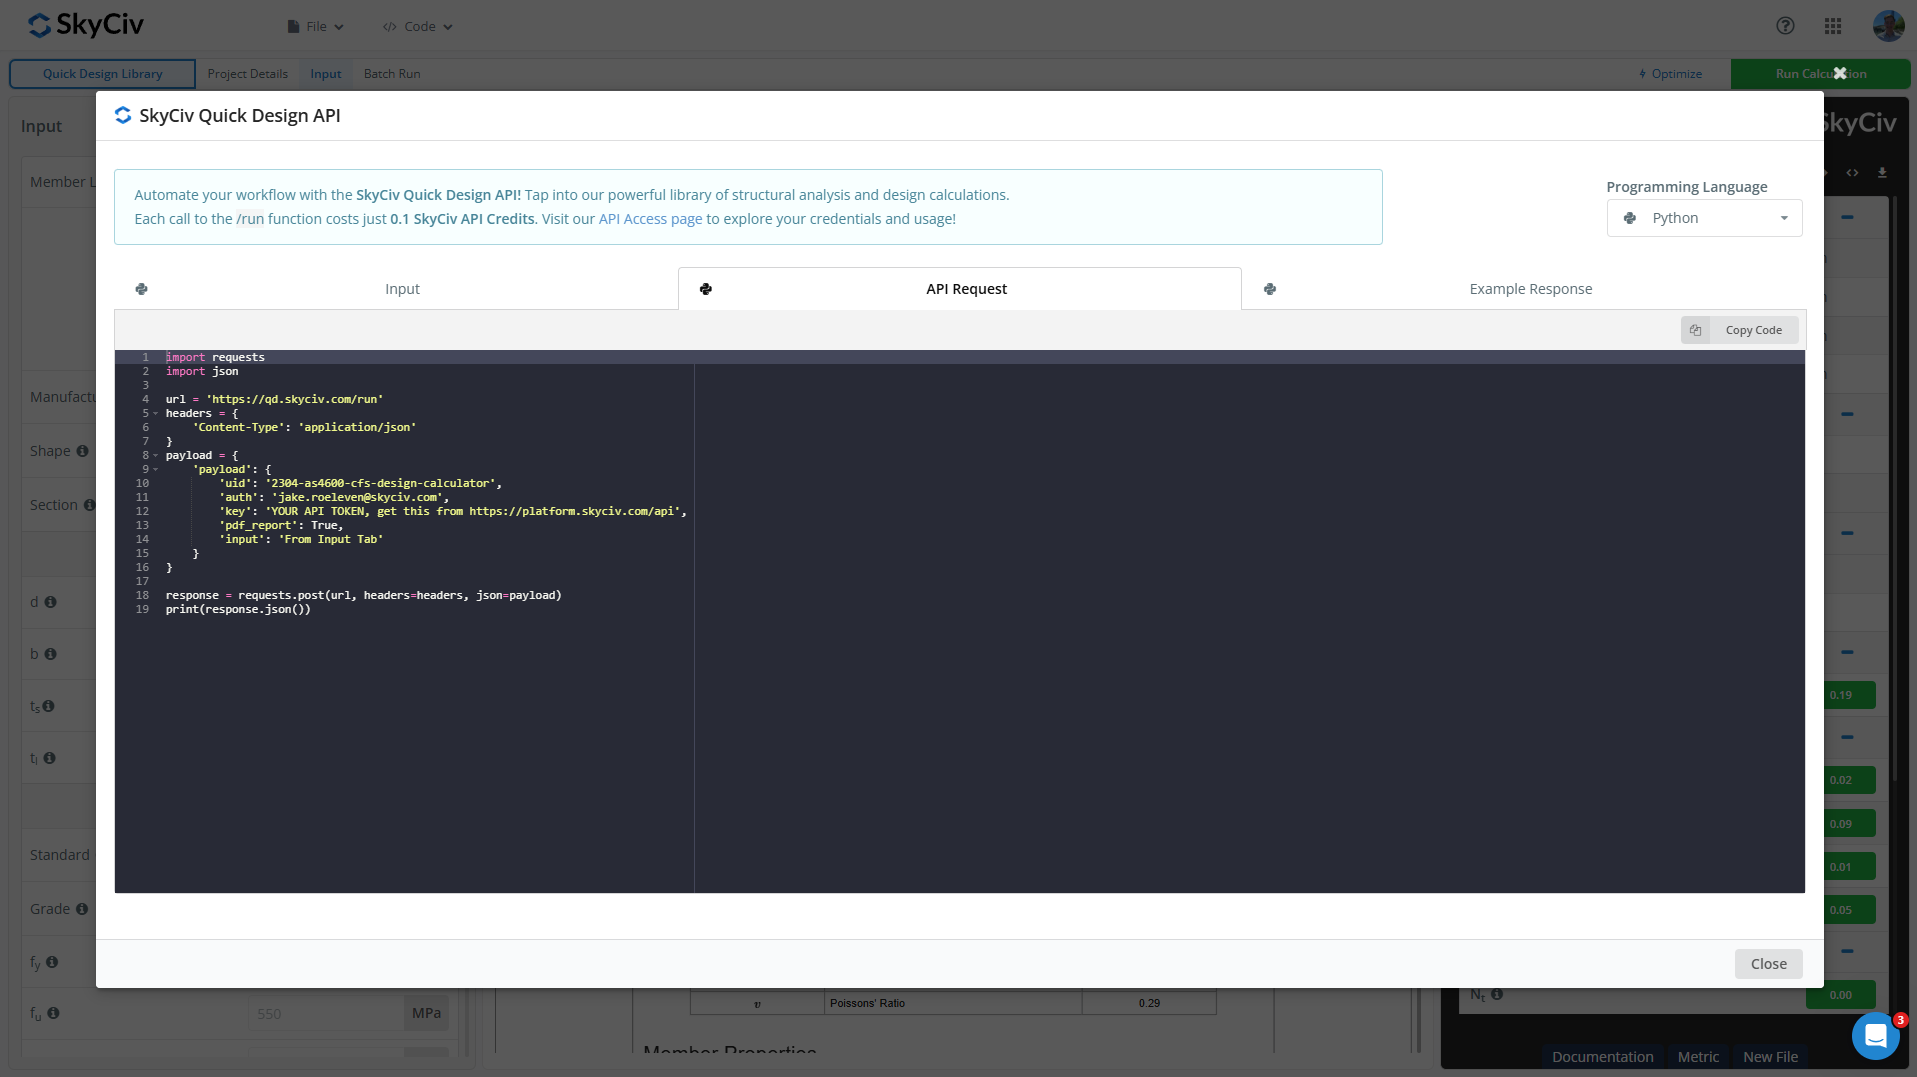
Task: Click Run Calculation button
Action: click(x=1820, y=74)
